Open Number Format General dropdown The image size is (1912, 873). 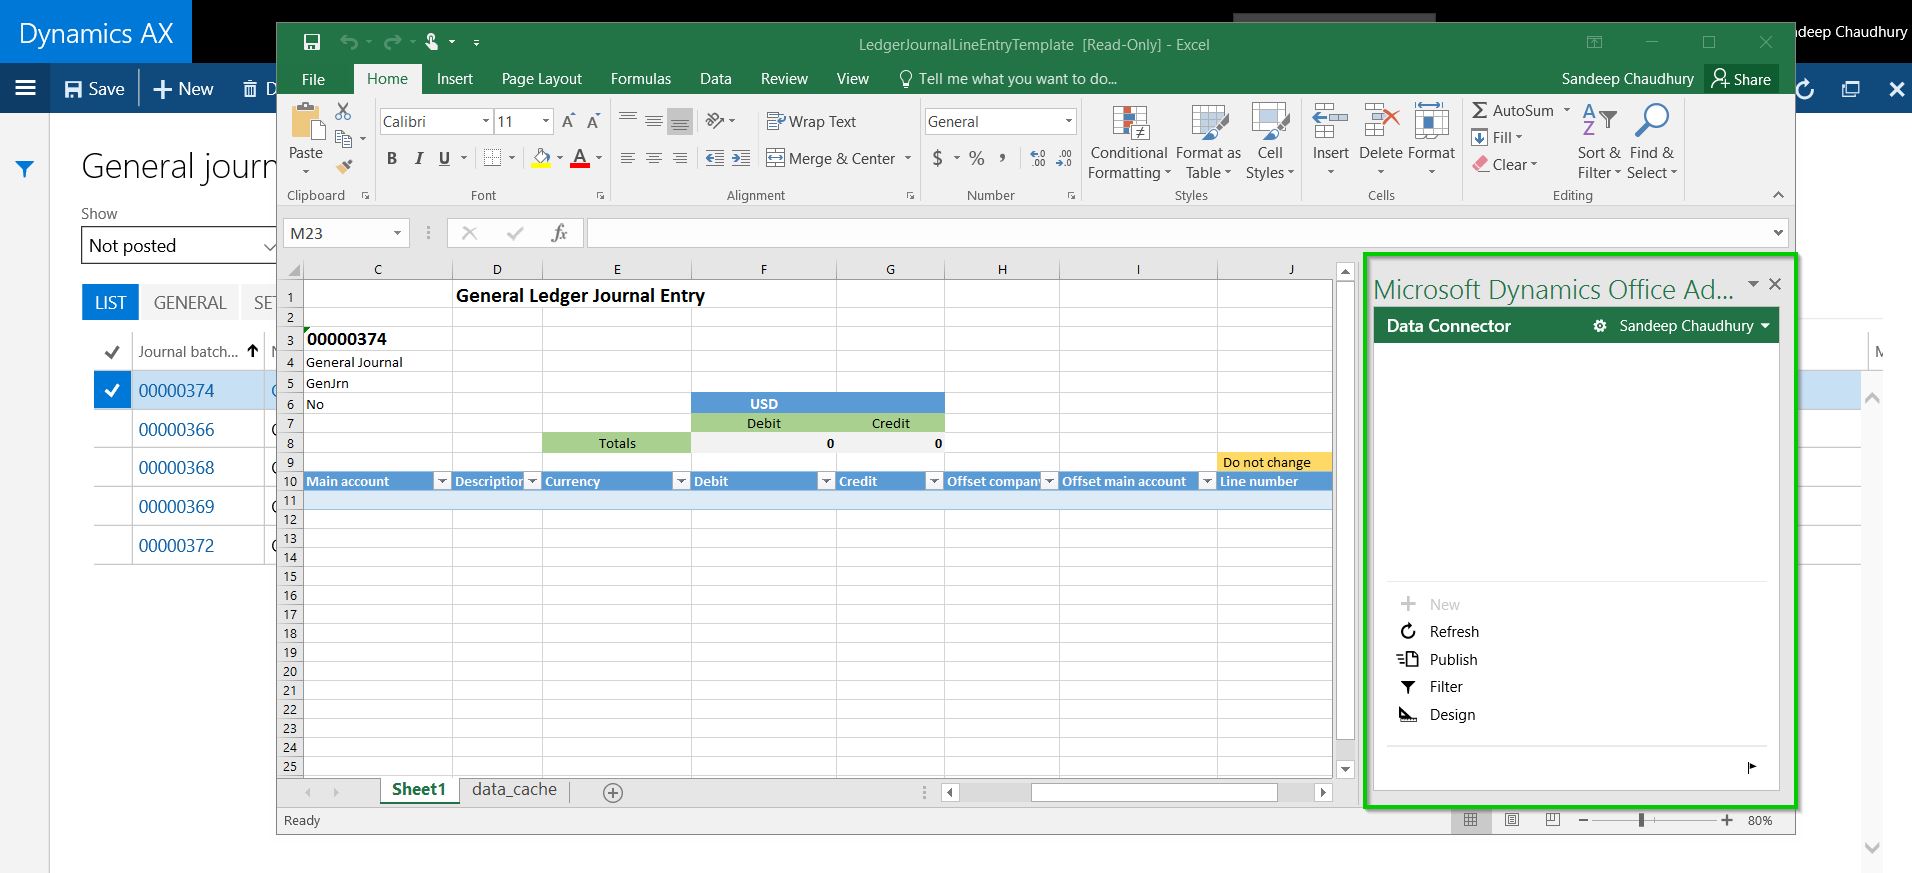coord(1068,121)
